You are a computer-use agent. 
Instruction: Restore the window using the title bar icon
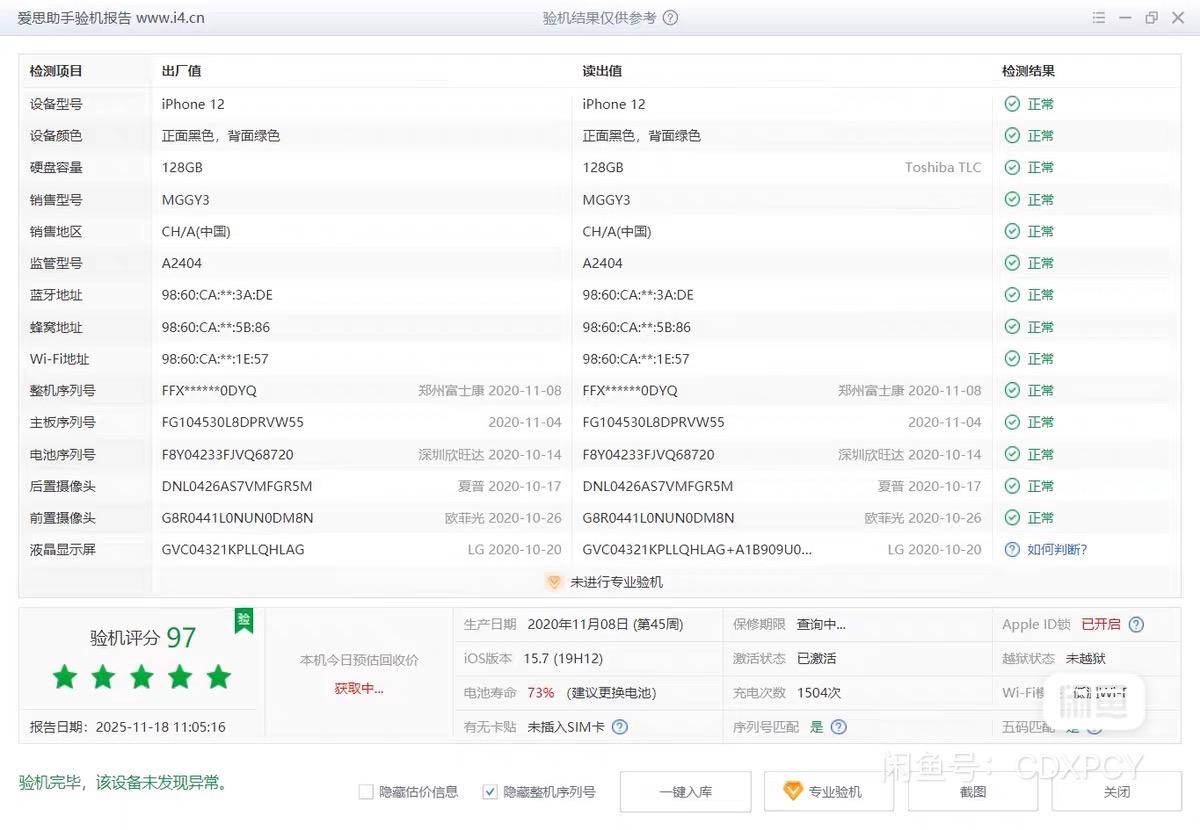click(1152, 18)
